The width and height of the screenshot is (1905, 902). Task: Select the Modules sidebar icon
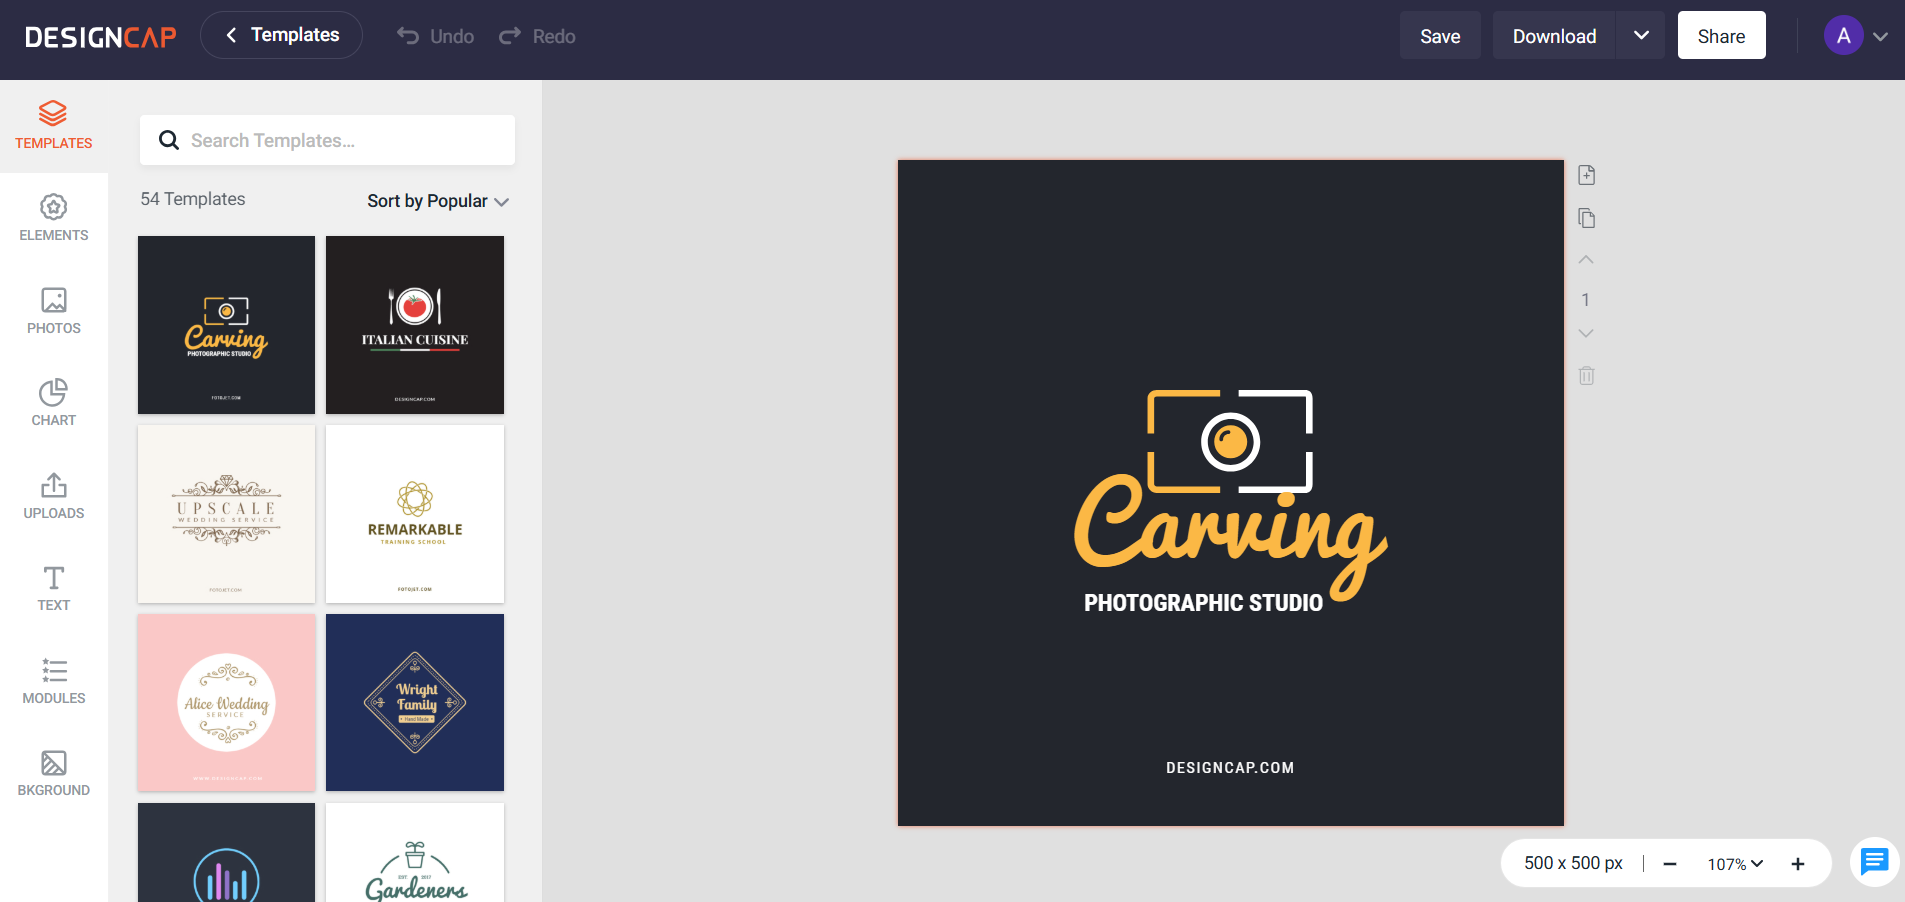[53, 681]
